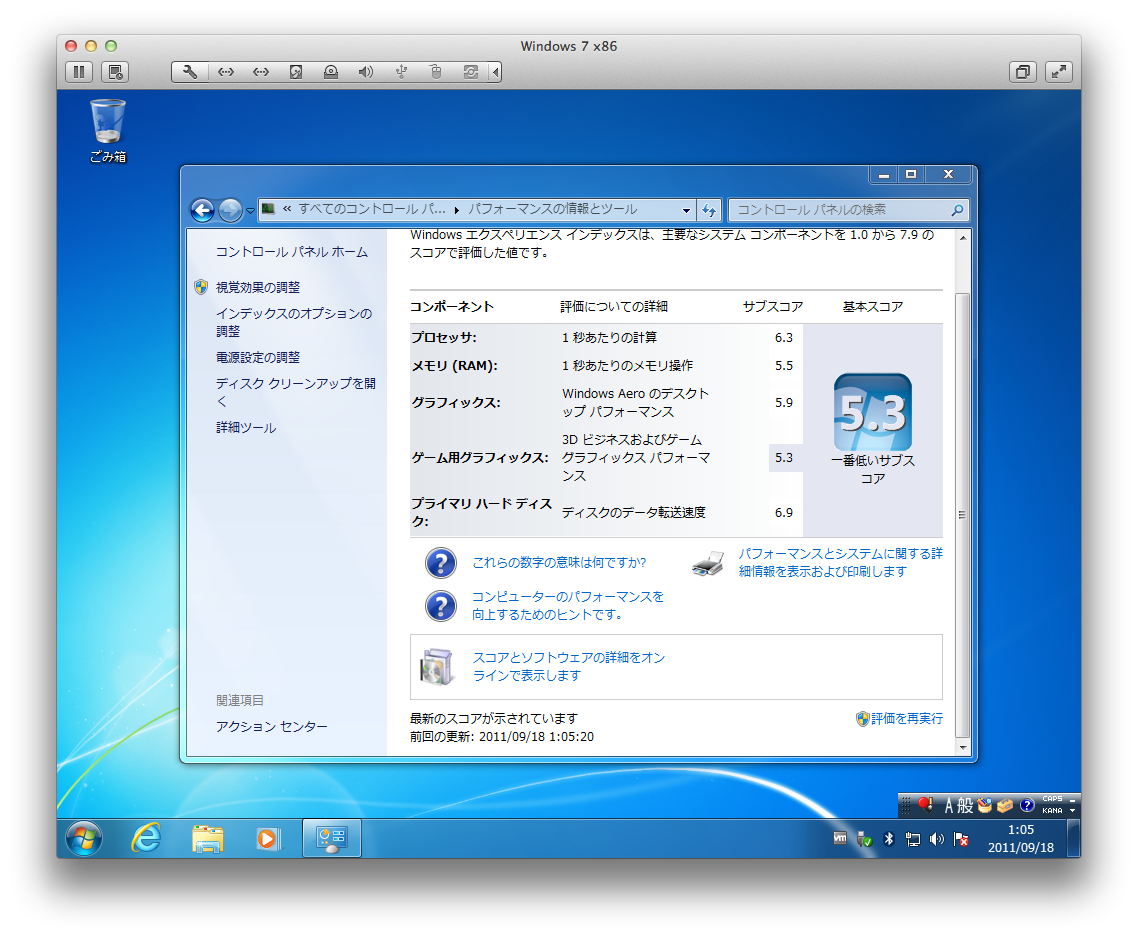Launch Windows Media Player from taskbar
This screenshot has height=937, width=1138.
tap(269, 838)
